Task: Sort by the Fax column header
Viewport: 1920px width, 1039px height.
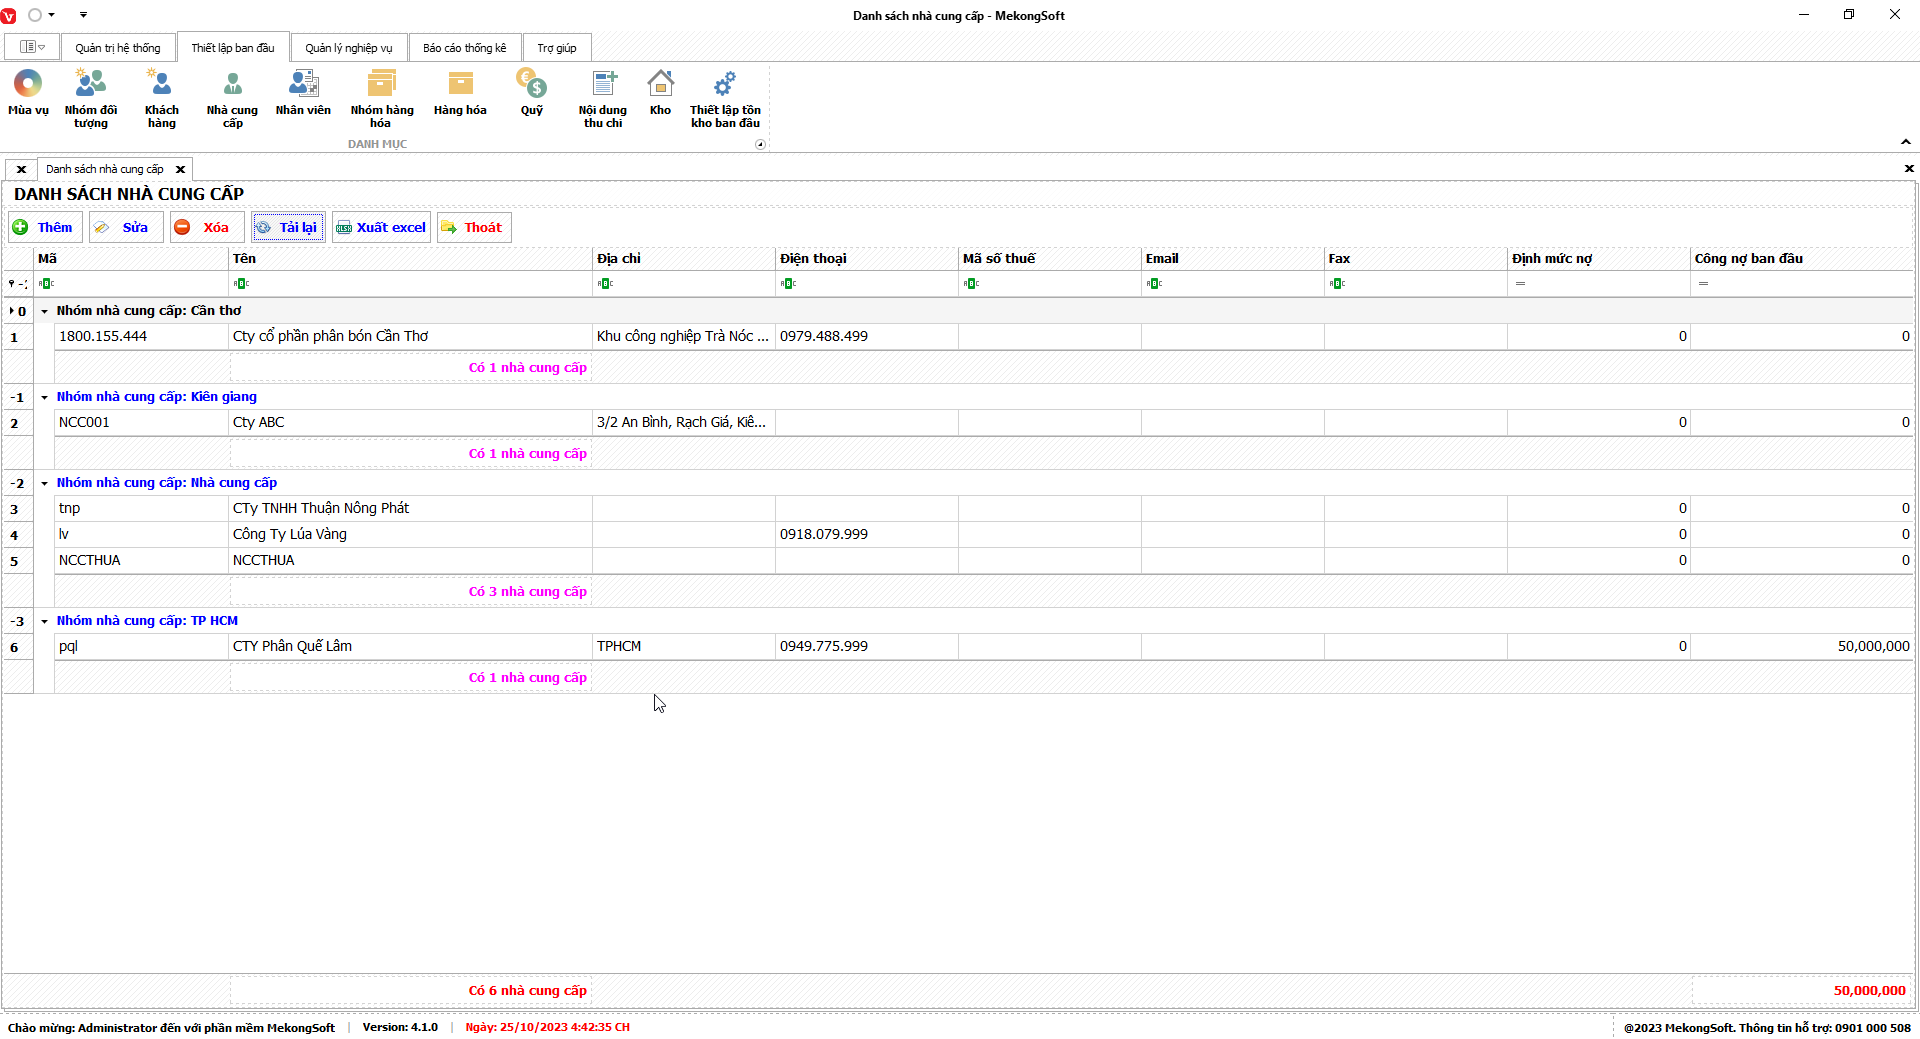Action: pos(1416,258)
